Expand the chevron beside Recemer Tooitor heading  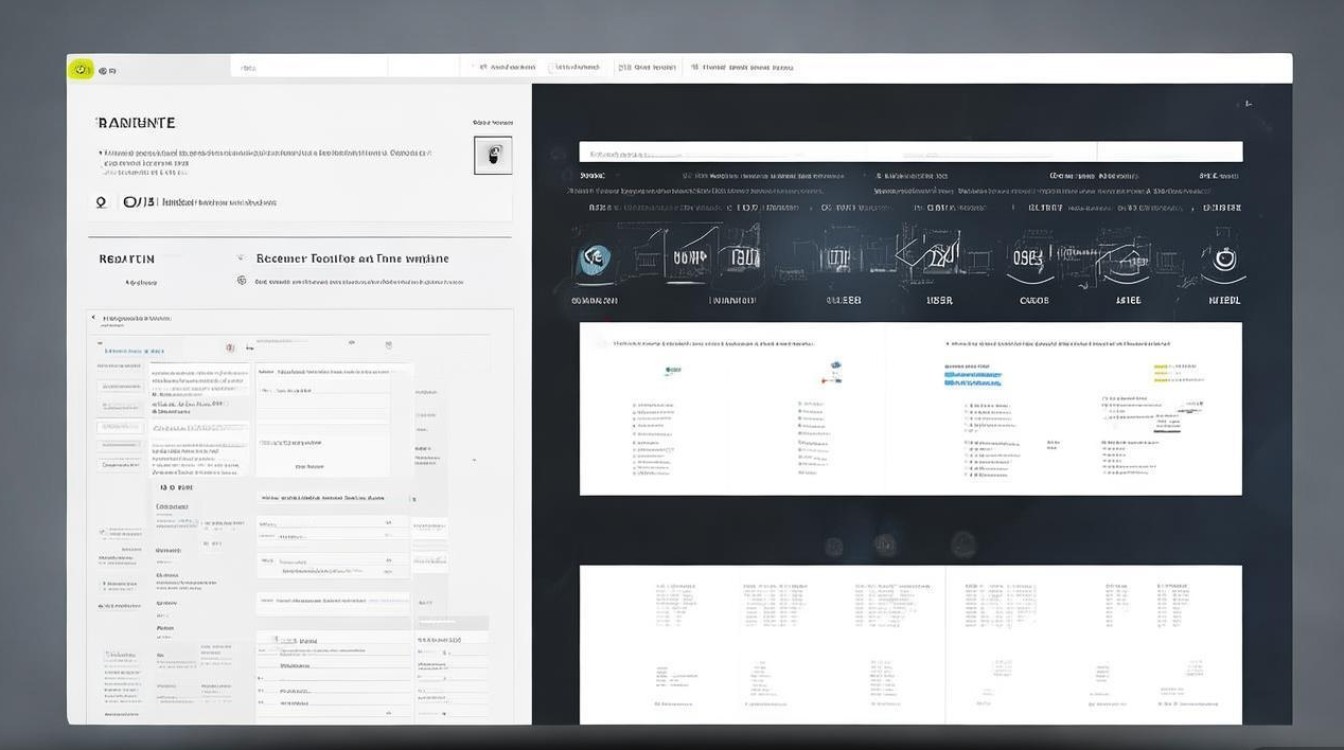(241, 258)
